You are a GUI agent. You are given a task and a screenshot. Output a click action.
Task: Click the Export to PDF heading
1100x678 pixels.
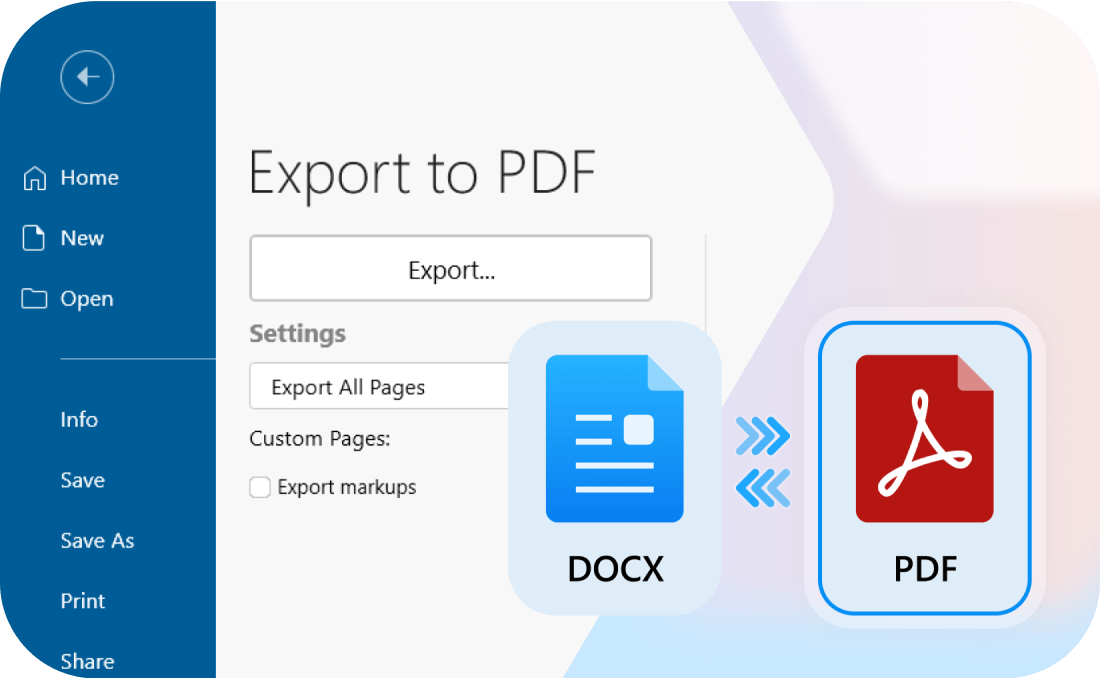(x=422, y=172)
